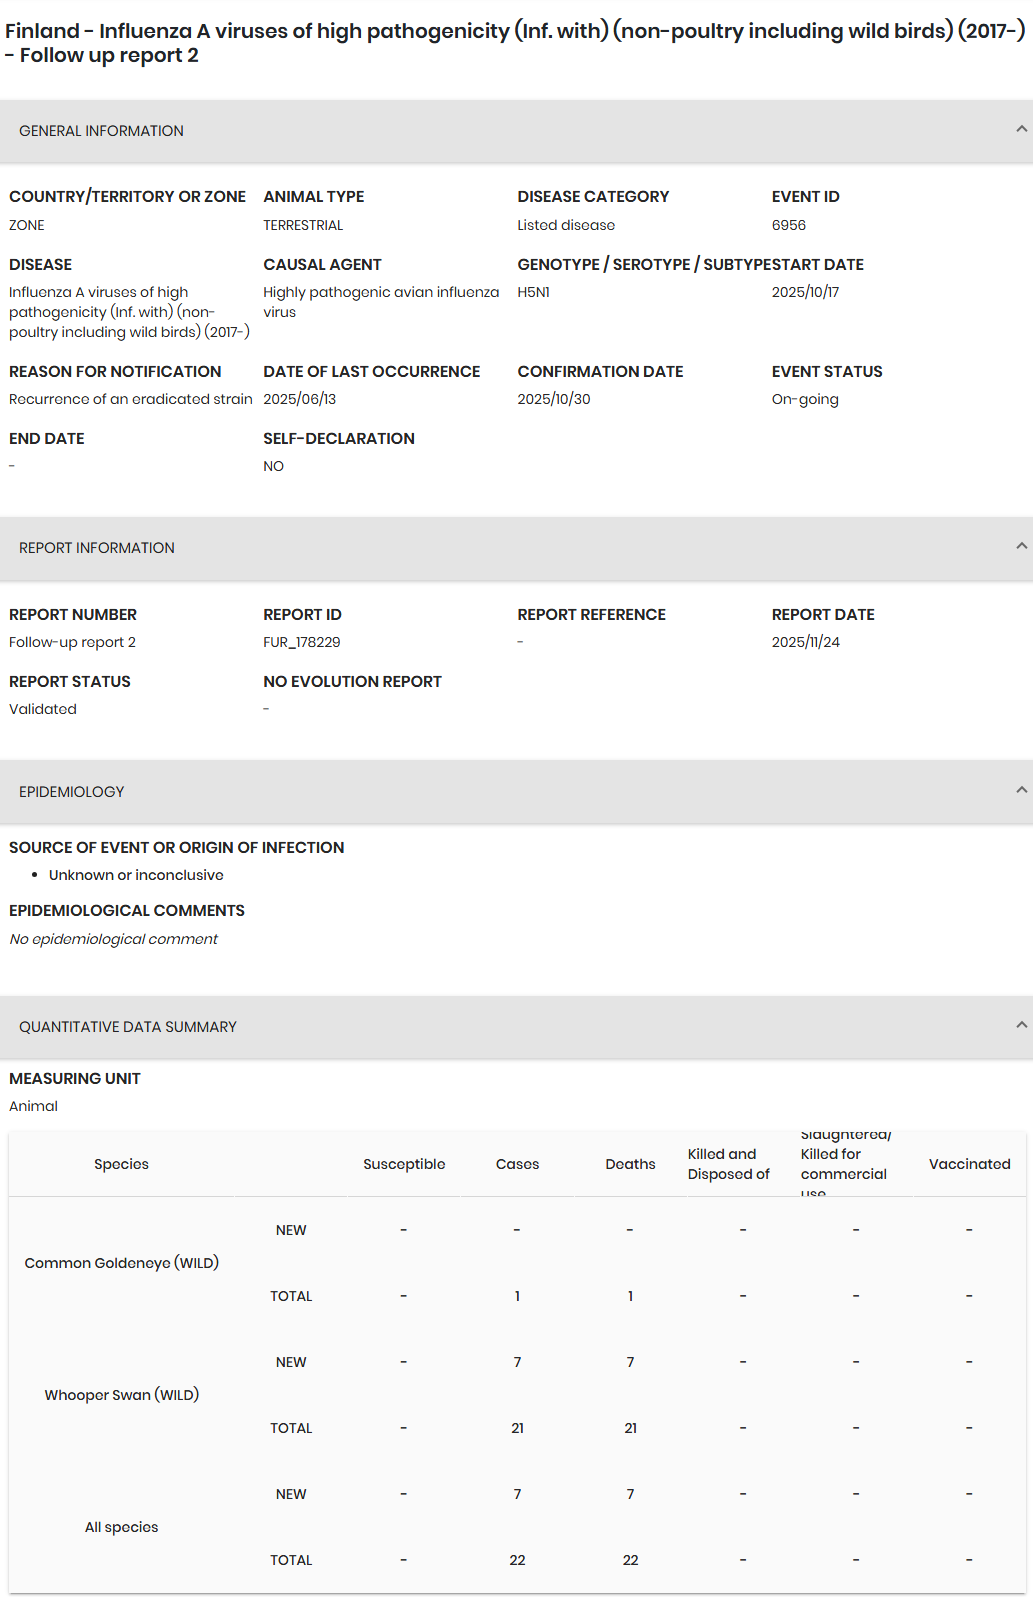Select the All species row label

click(x=121, y=1527)
